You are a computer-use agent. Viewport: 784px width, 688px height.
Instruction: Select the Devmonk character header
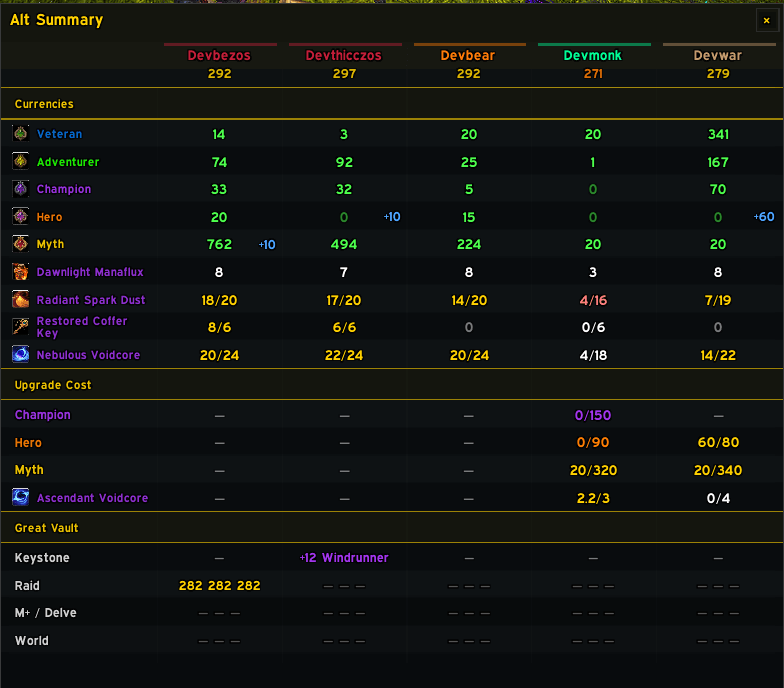pyautogui.click(x=592, y=56)
